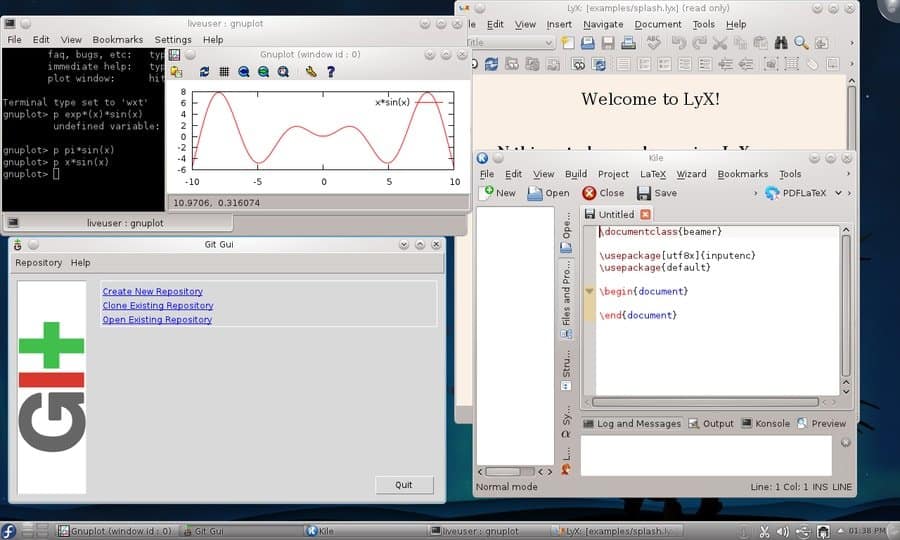Open the Document menu in LyX
Image resolution: width=900 pixels, height=540 pixels.
point(658,24)
